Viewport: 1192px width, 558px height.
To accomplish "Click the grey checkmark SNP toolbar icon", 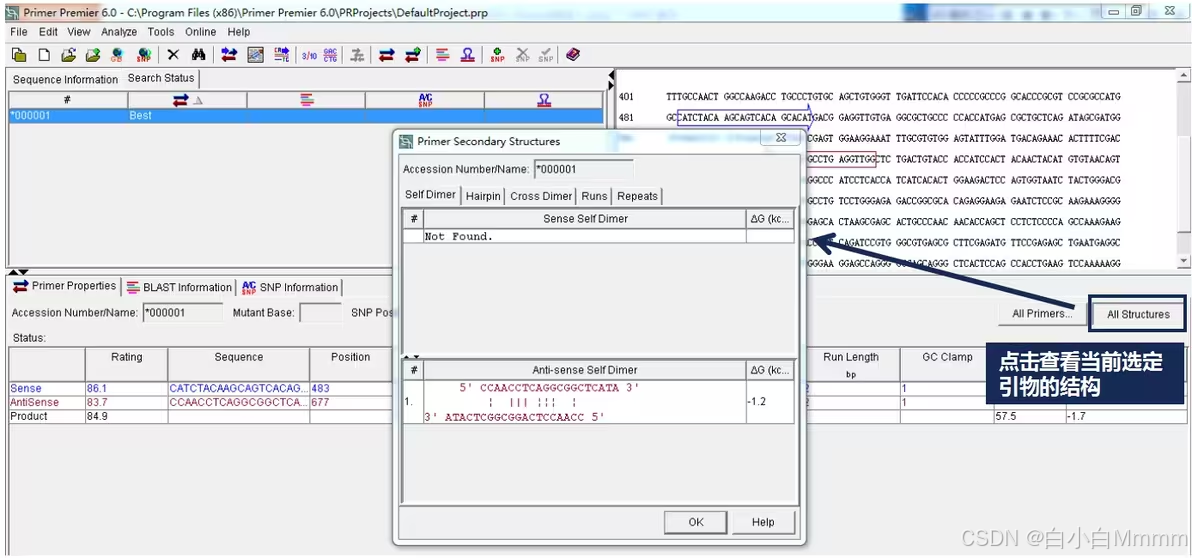I will (x=546, y=55).
